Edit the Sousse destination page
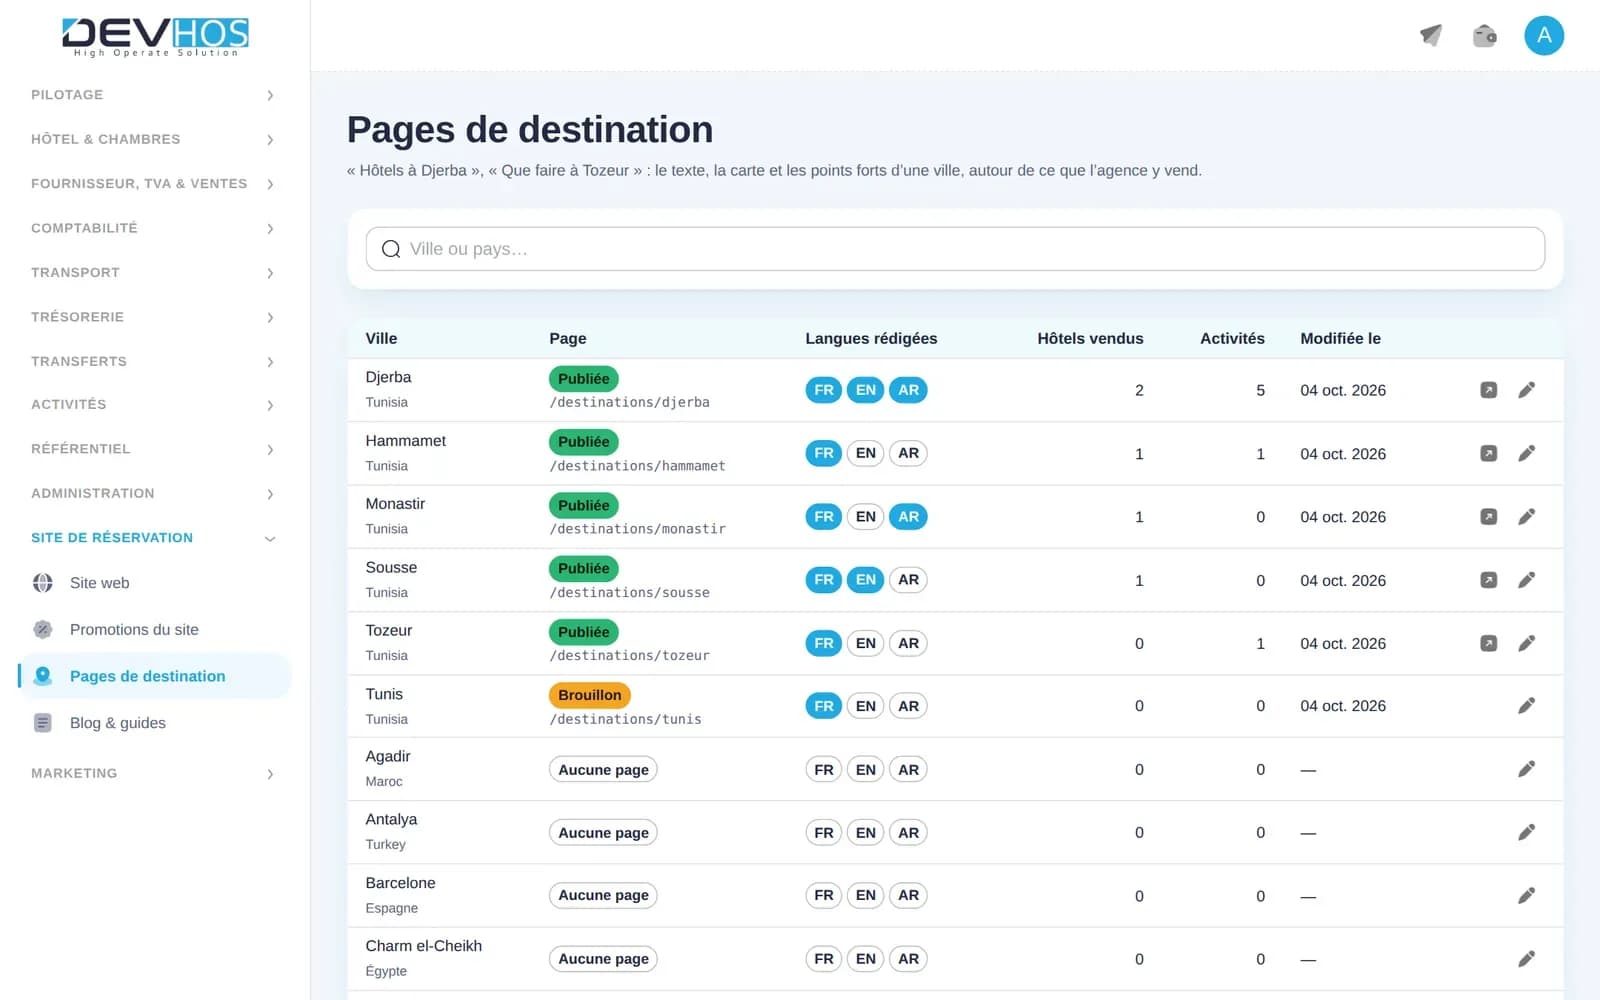Screen dimensions: 1600x1000 coord(1526,580)
